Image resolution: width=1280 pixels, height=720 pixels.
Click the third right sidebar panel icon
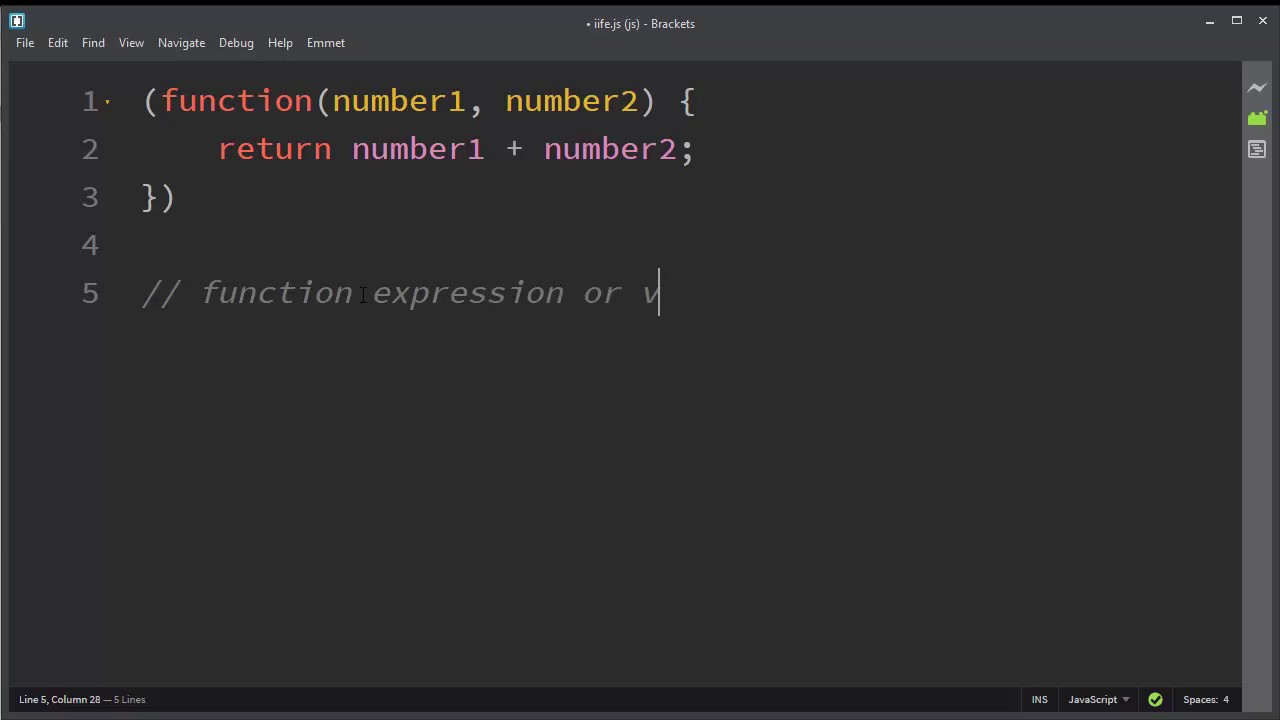tap(1257, 149)
